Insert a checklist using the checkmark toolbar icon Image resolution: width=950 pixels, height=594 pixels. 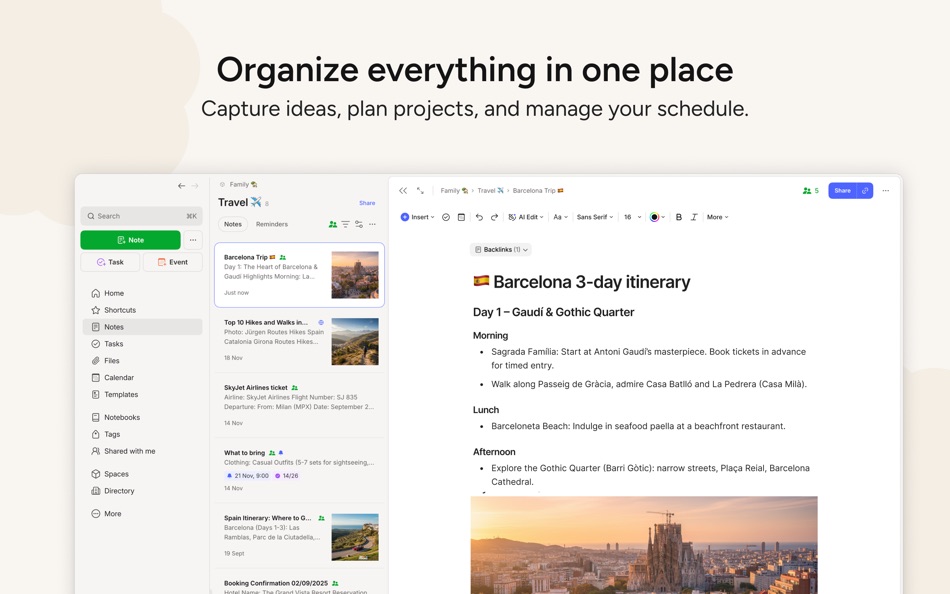coord(445,216)
